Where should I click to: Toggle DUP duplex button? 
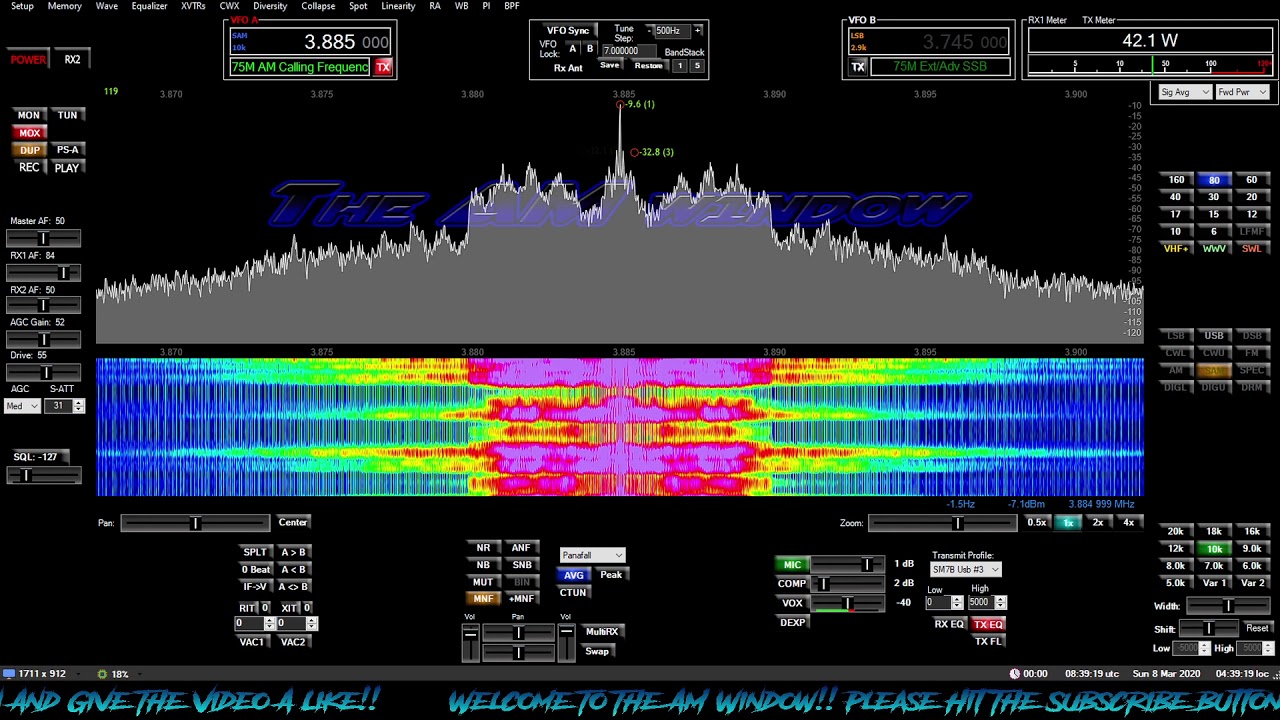click(x=29, y=150)
